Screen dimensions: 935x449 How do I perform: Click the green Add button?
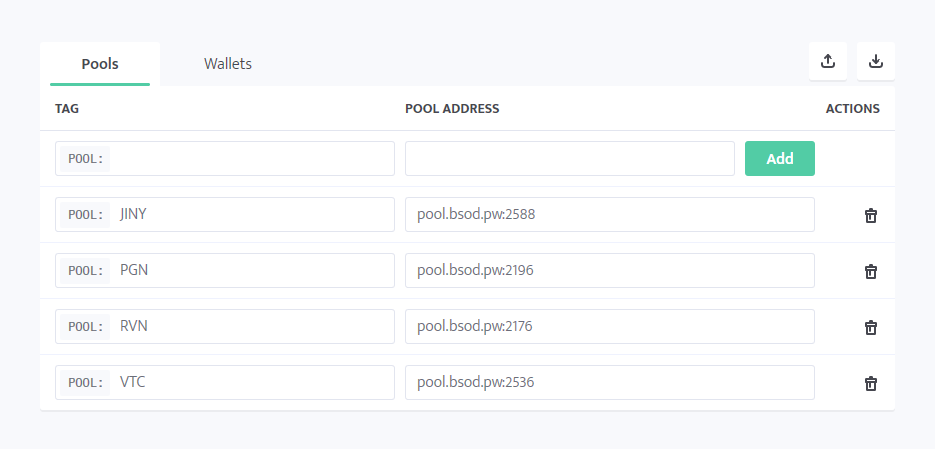pos(780,159)
